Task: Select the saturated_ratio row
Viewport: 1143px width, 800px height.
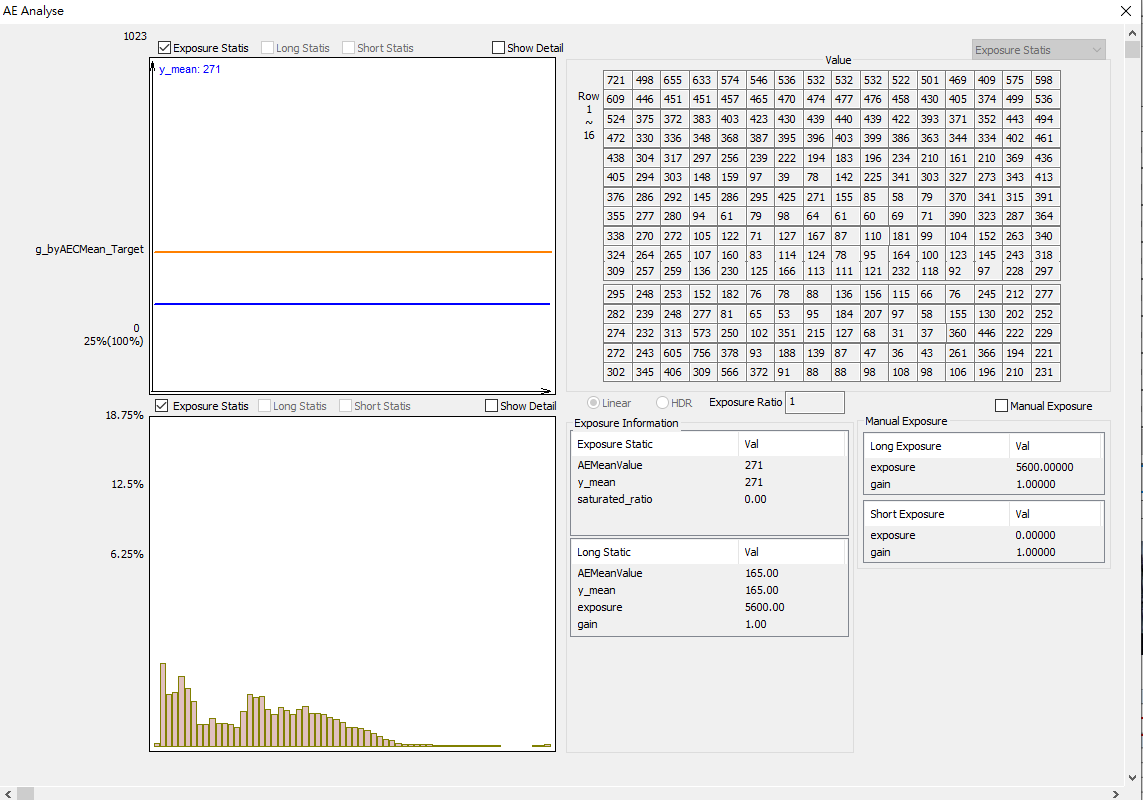Action: (x=615, y=499)
